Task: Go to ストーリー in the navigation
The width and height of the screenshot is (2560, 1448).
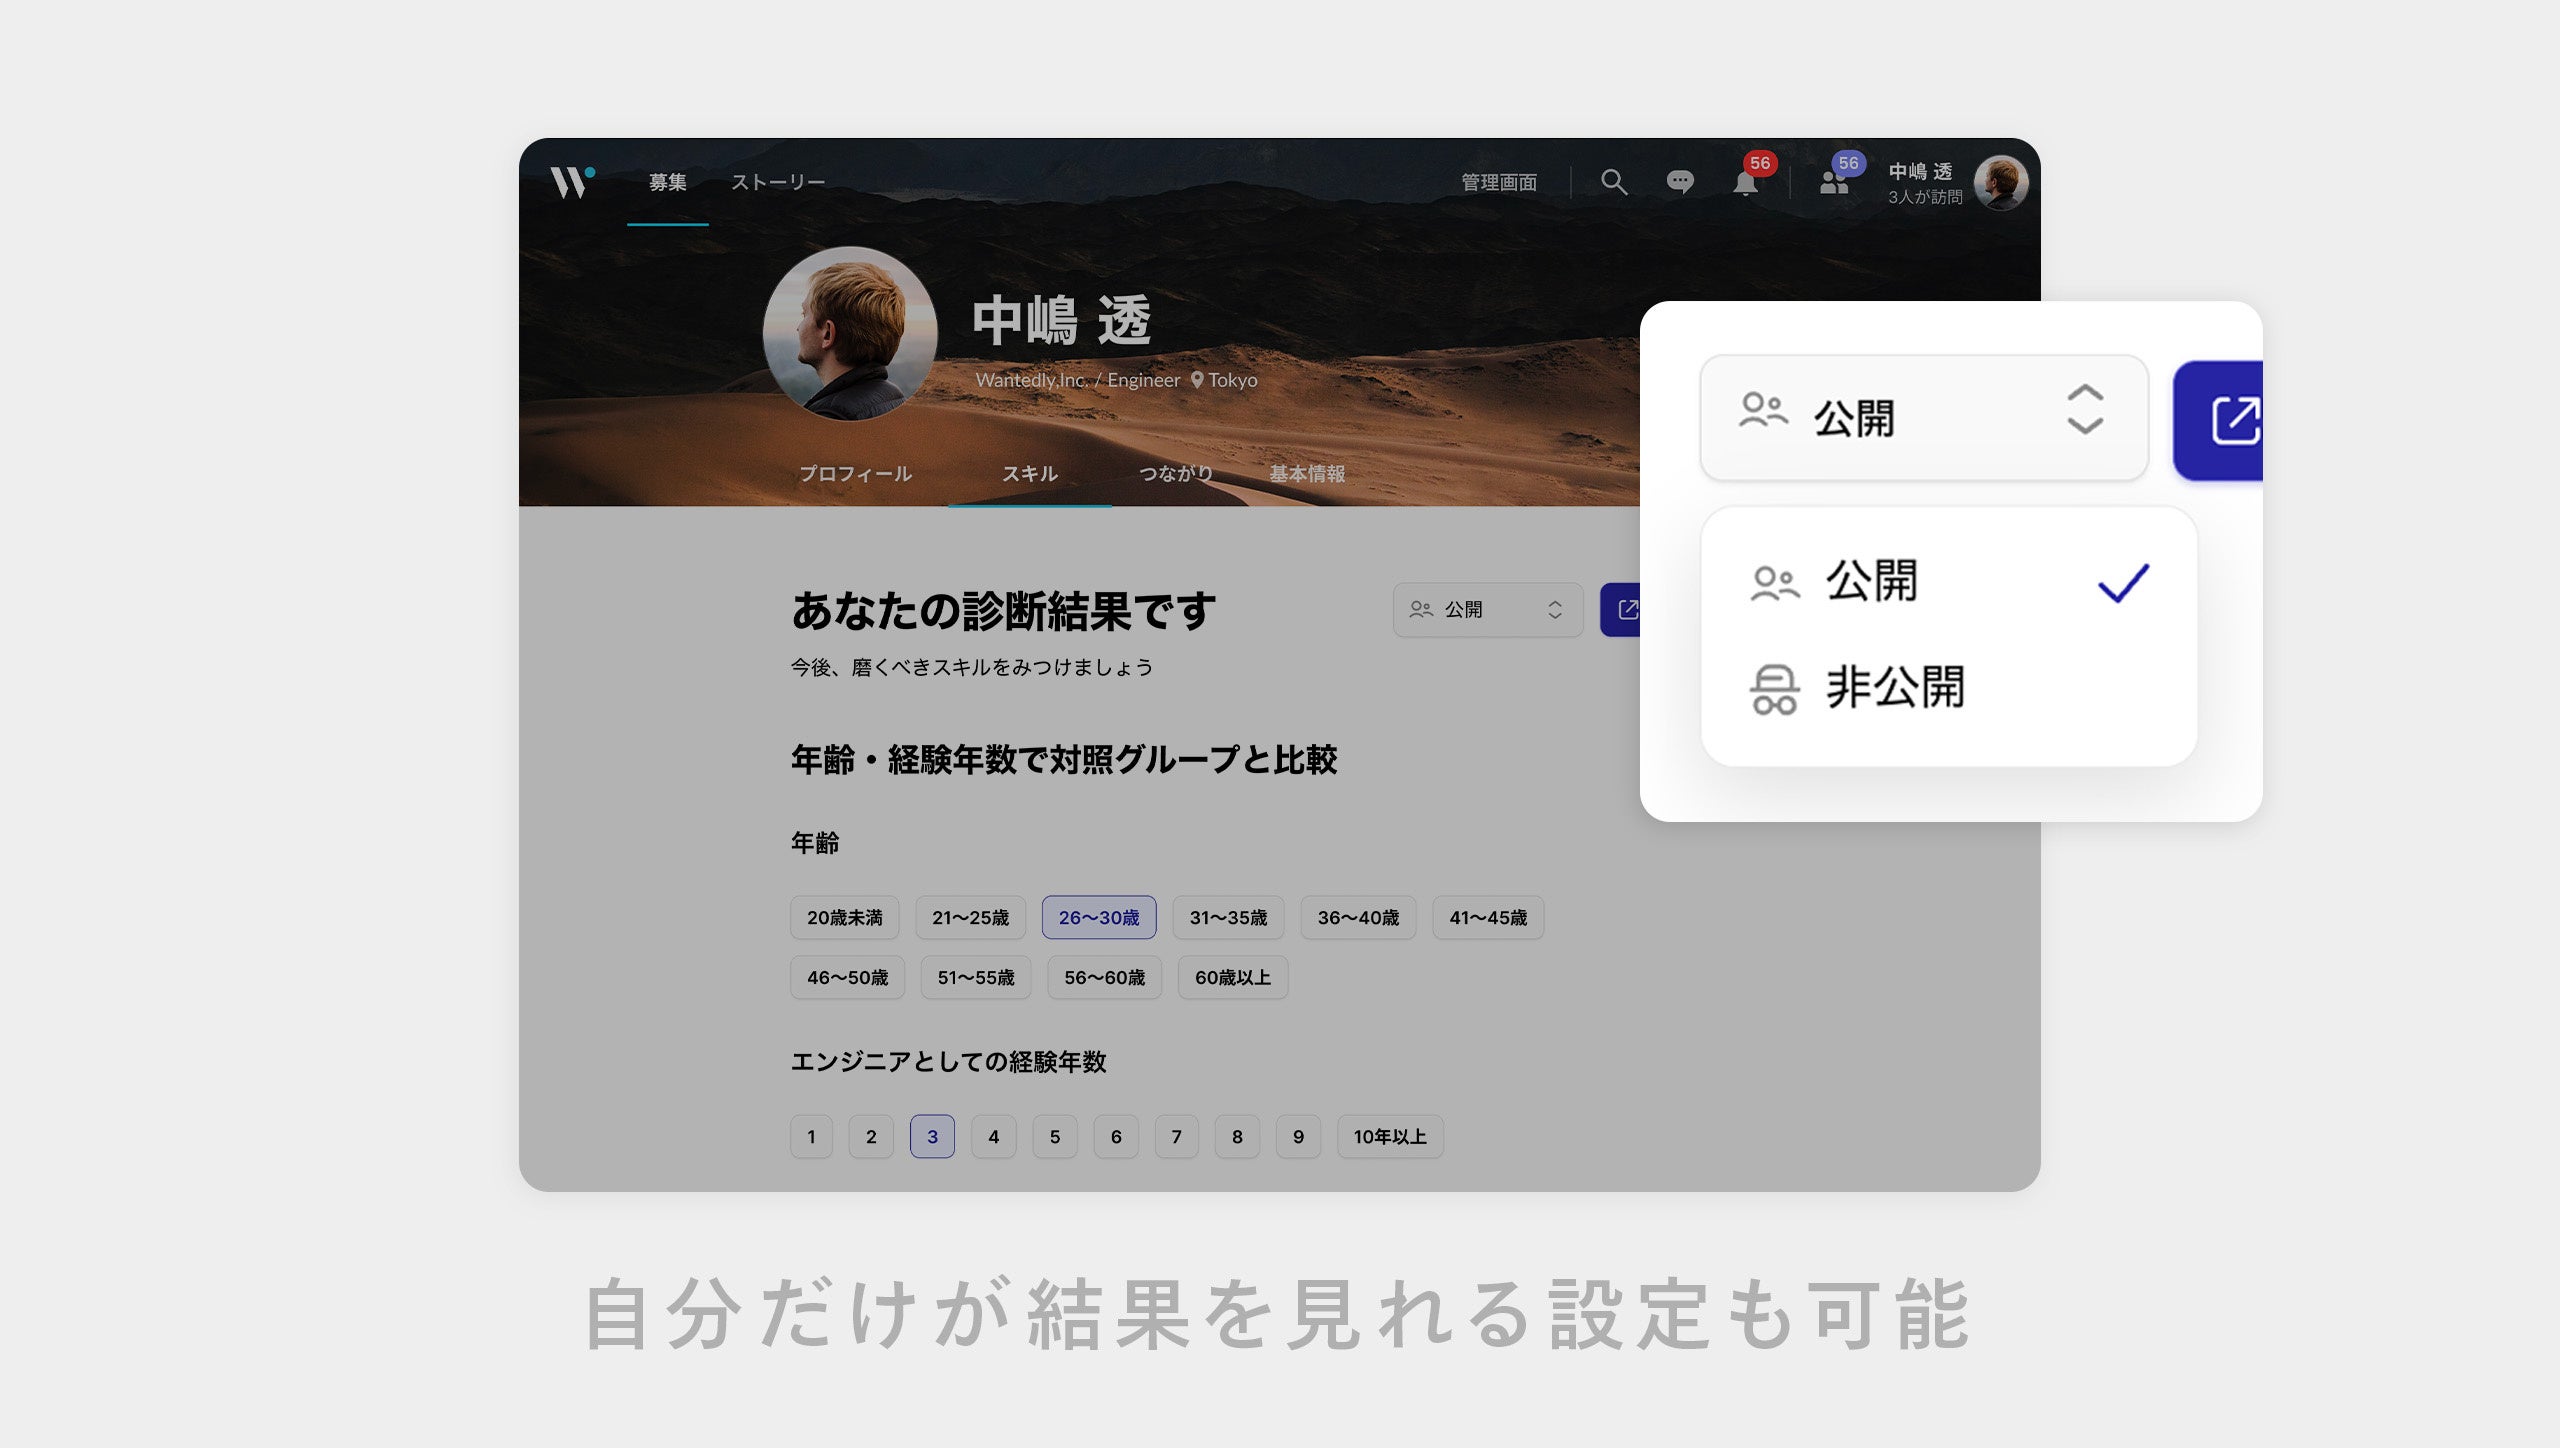Action: click(777, 182)
